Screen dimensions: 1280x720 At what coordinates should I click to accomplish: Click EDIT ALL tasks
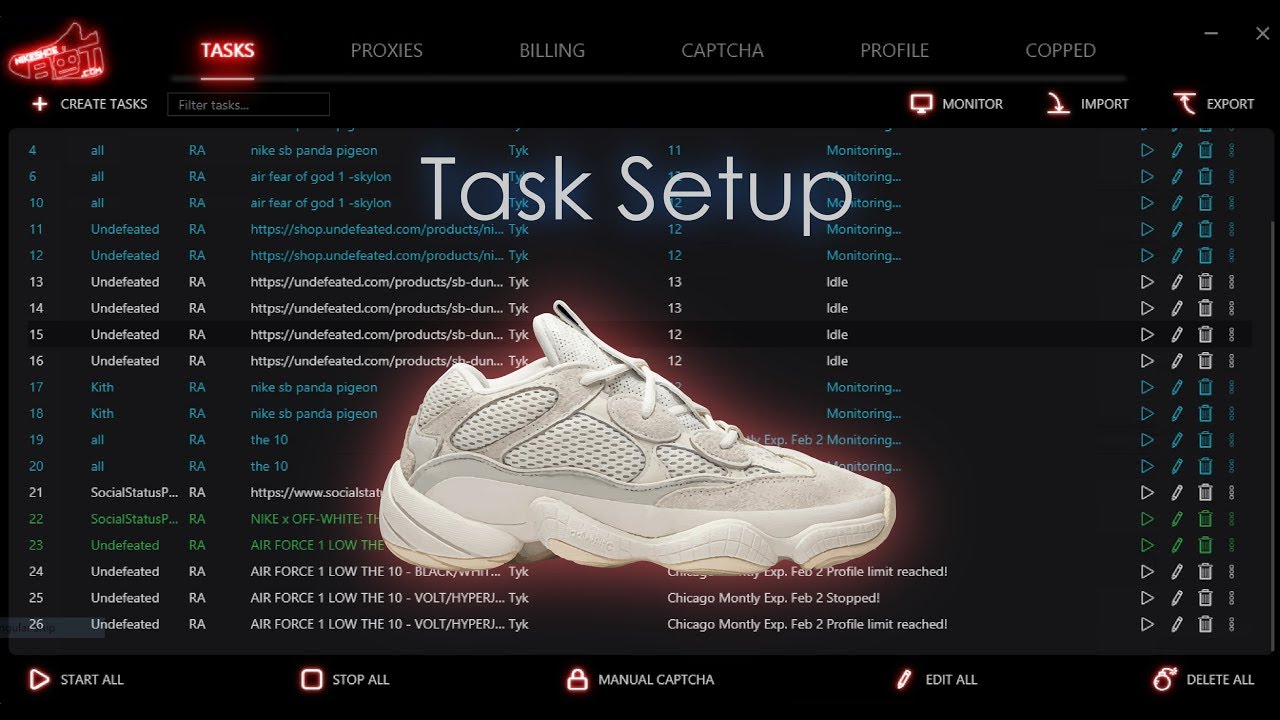[936, 680]
